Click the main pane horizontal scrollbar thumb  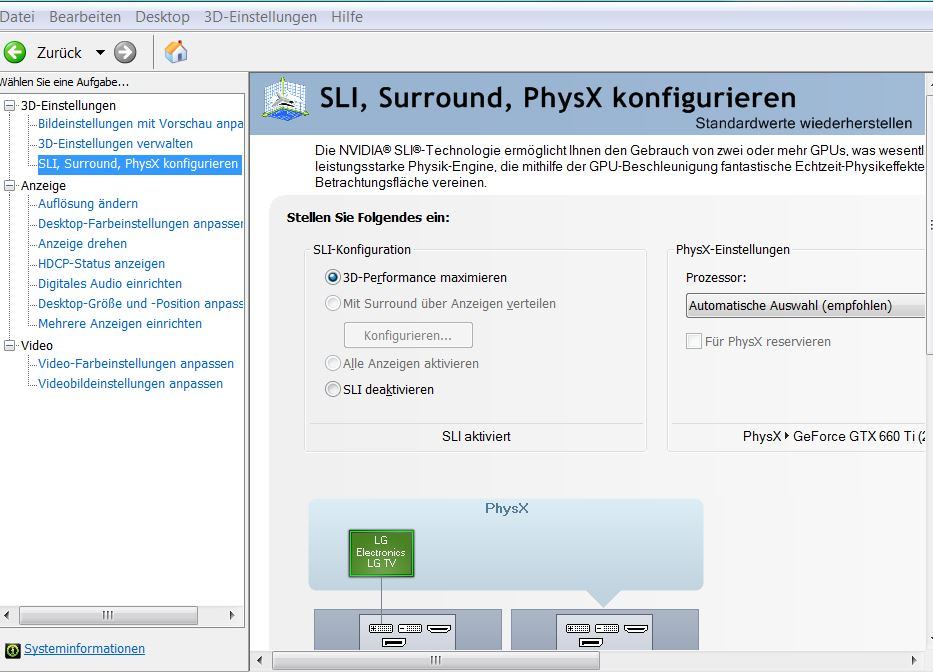coord(436,660)
